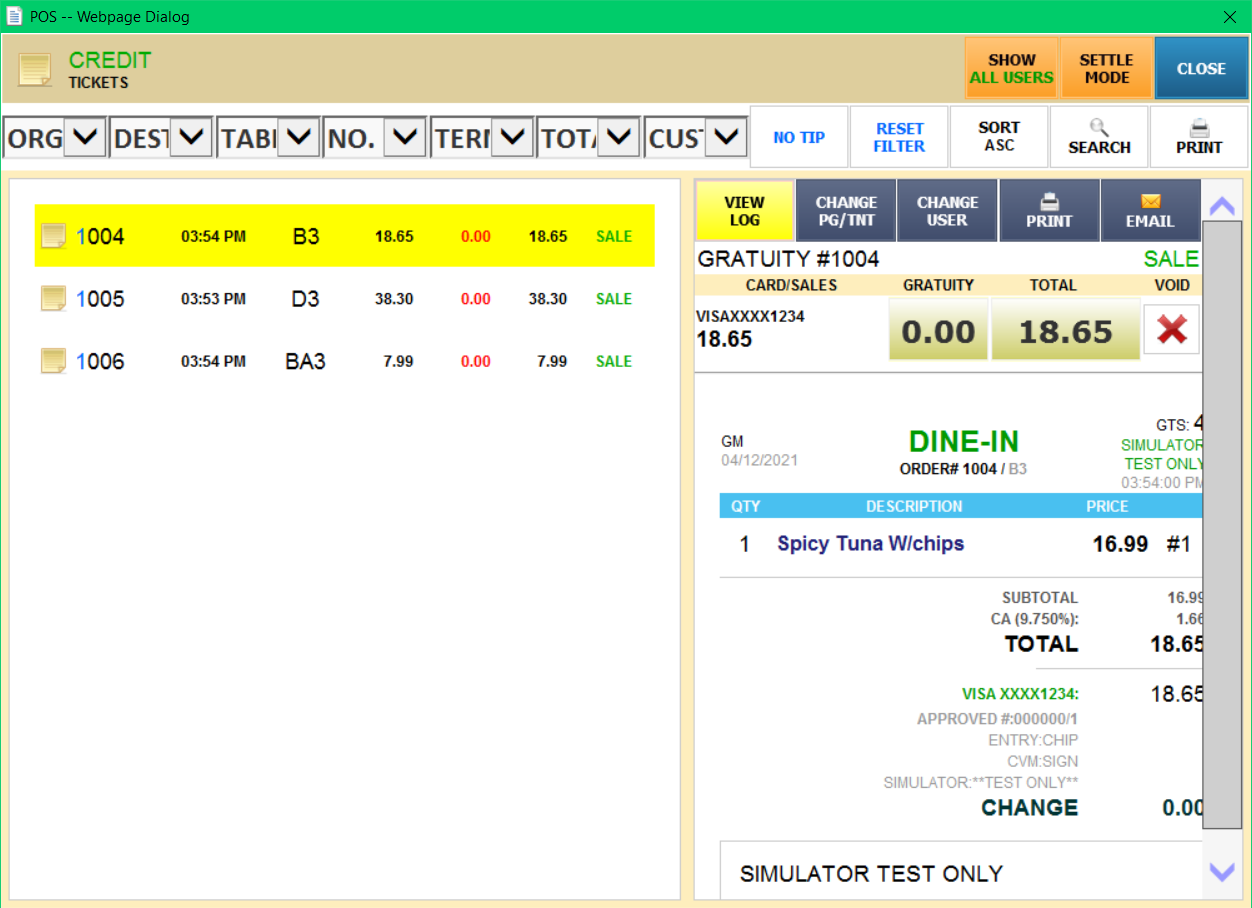Screen dimensions: 1252x908
Task: Click Change User button
Action: pyautogui.click(x=947, y=211)
